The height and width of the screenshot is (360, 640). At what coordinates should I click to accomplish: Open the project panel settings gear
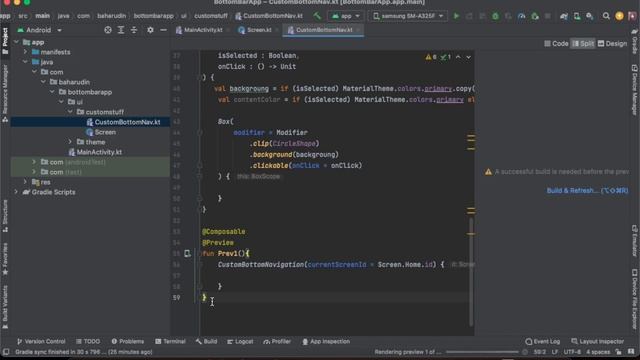(150, 30)
